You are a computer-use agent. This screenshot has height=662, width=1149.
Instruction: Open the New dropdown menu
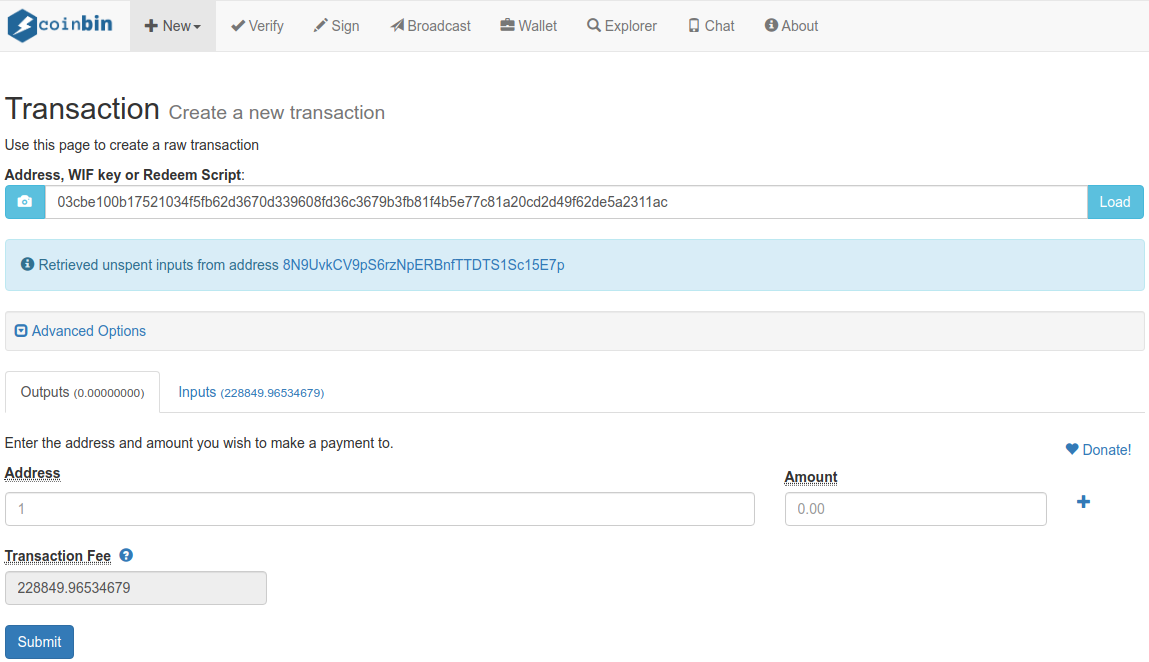click(173, 26)
